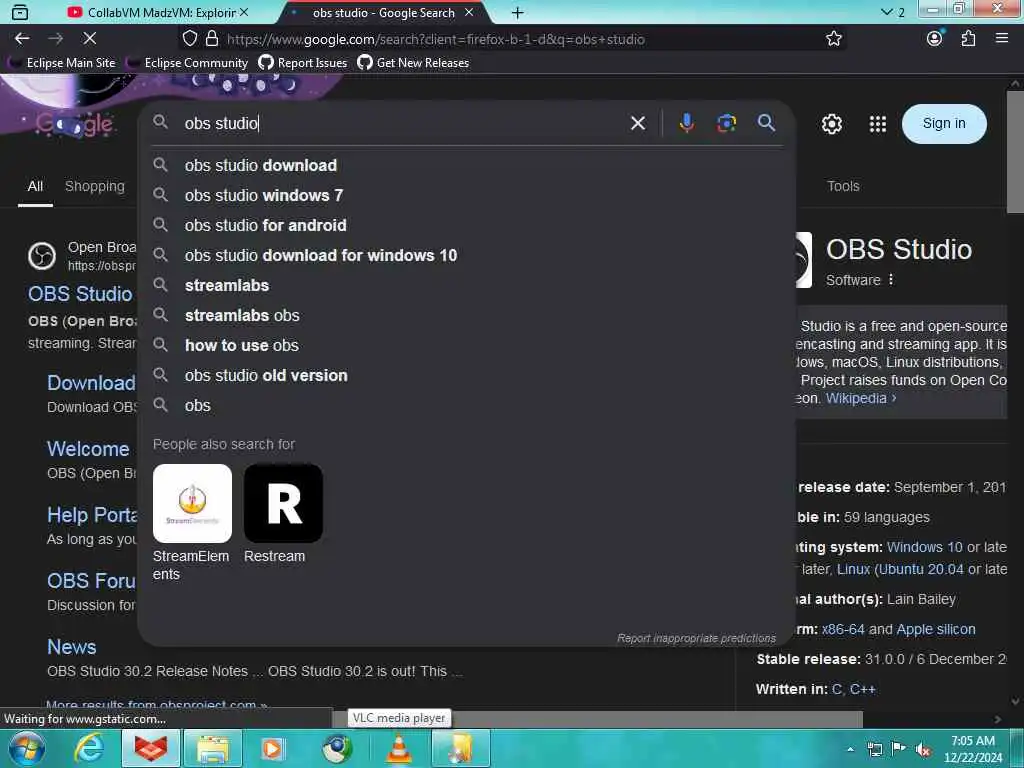Open the Apple silicon platform link
1024x768 pixels.
[x=936, y=630]
